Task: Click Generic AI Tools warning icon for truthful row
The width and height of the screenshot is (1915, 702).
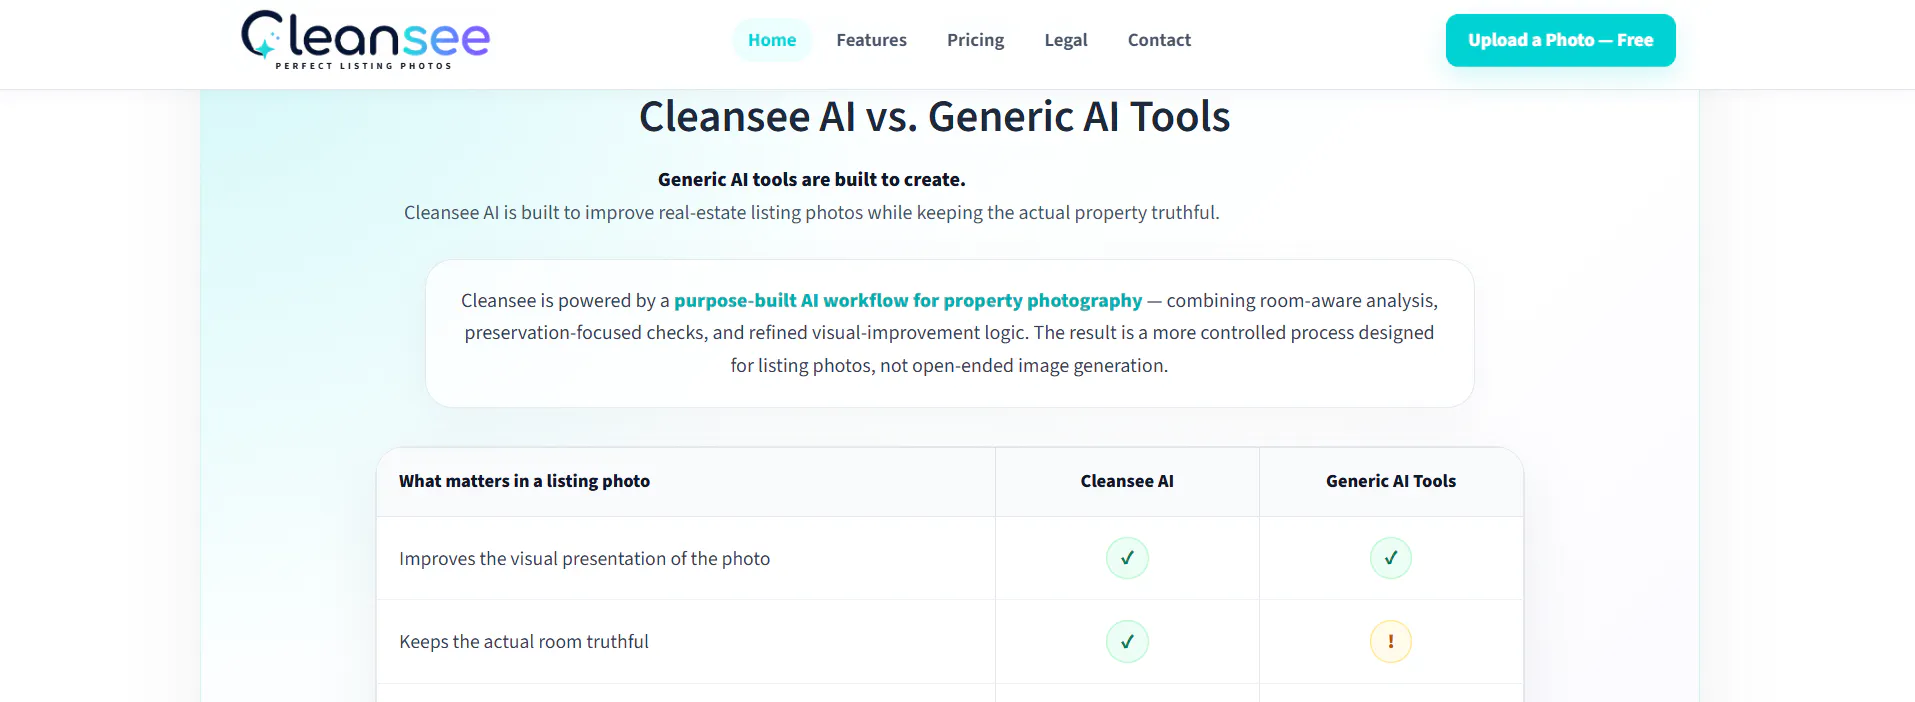Action: tap(1390, 642)
